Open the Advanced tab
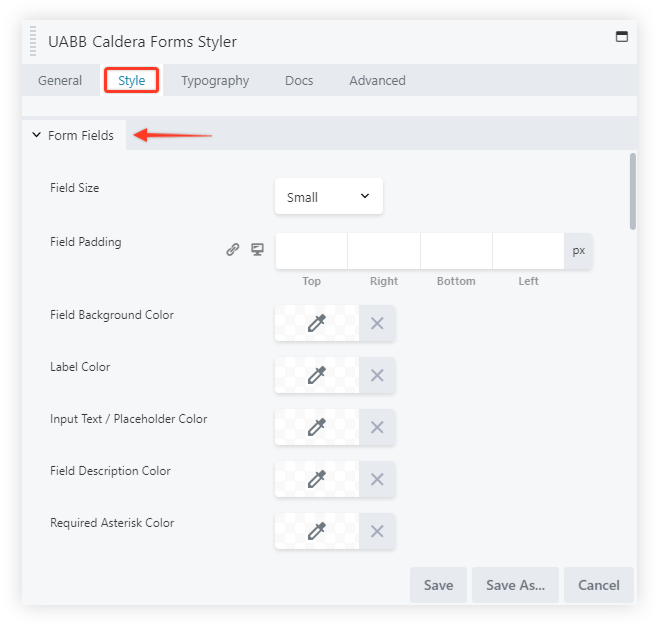This screenshot has width=659, height=624. pyautogui.click(x=377, y=81)
